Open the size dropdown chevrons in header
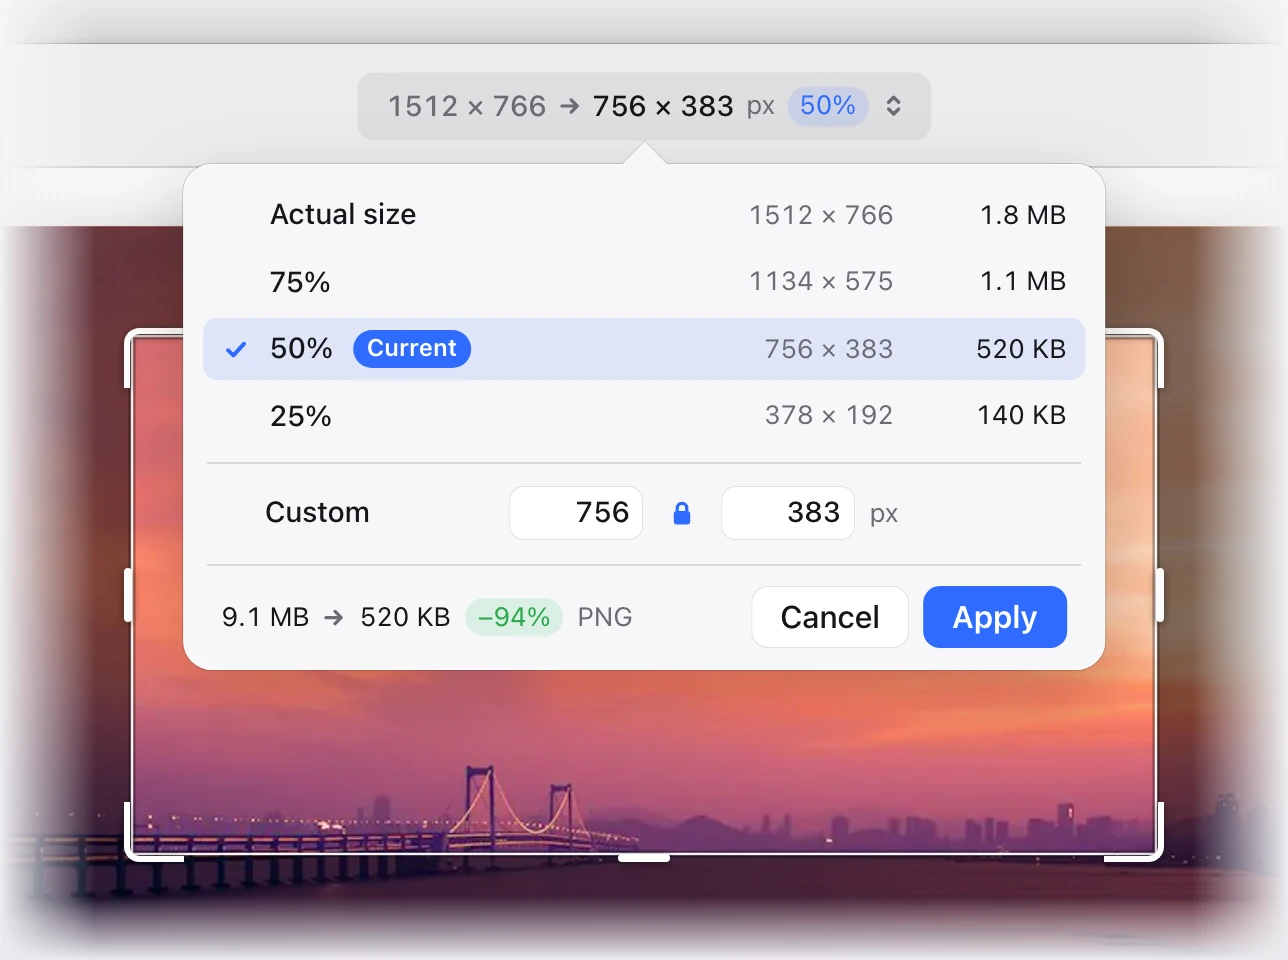 click(x=894, y=106)
